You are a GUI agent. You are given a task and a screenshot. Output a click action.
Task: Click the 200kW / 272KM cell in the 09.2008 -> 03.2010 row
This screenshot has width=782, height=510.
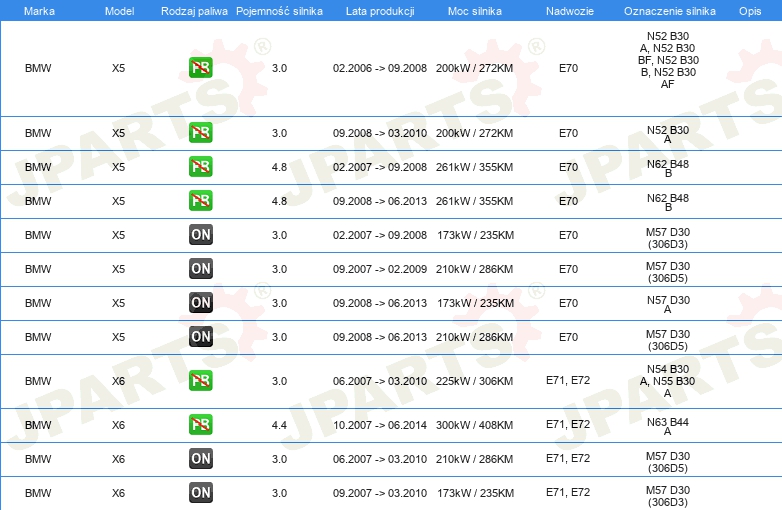pyautogui.click(x=474, y=133)
